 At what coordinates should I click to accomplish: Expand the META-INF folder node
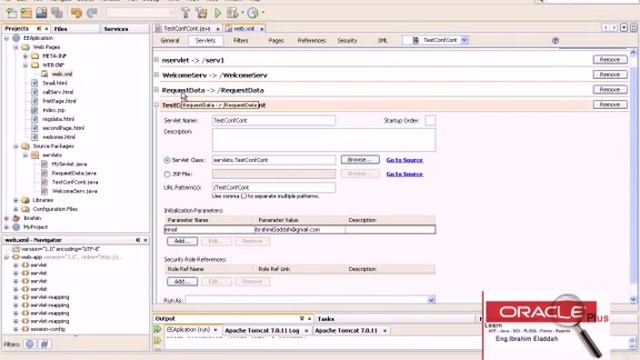25,56
